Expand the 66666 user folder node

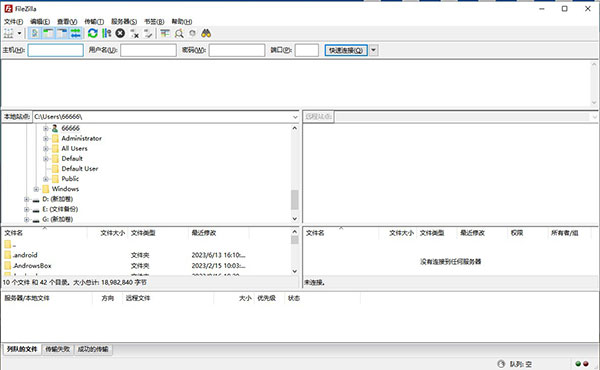[x=46, y=129]
